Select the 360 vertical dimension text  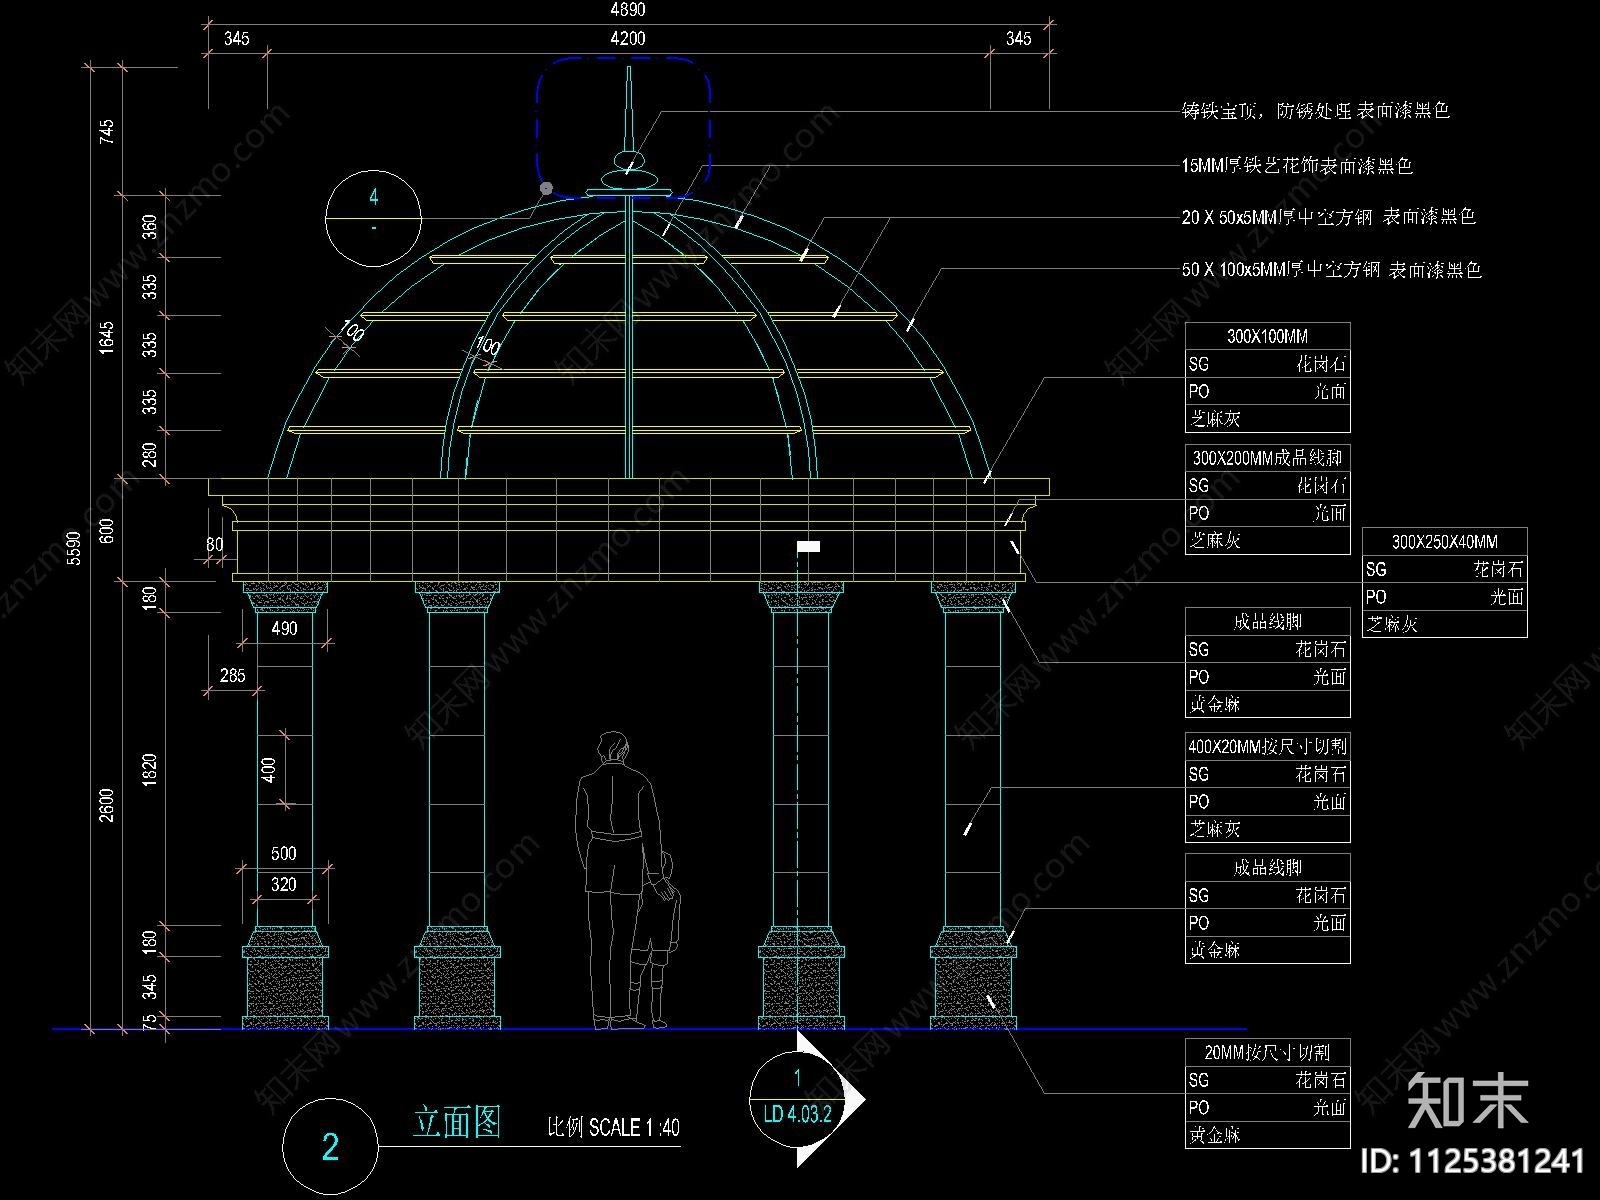point(150,229)
